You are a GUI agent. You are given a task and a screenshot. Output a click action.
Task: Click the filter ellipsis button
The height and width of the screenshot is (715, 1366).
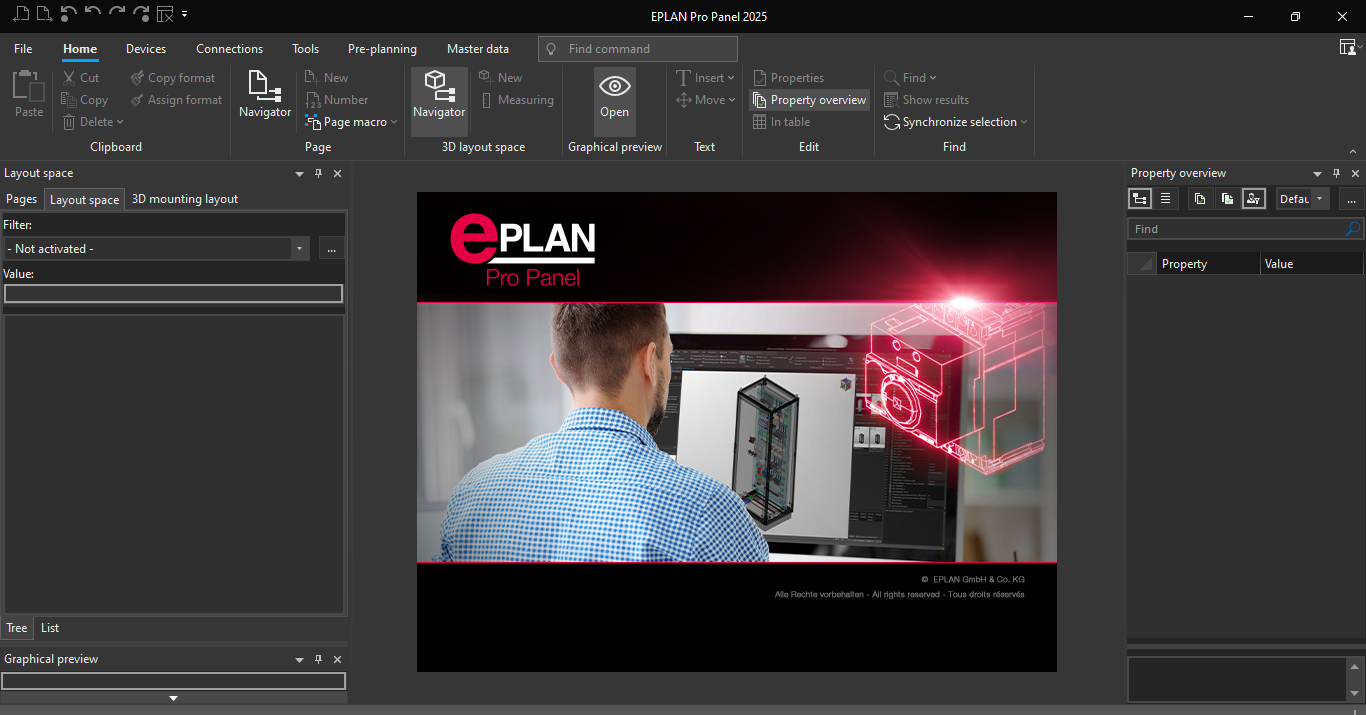click(331, 248)
